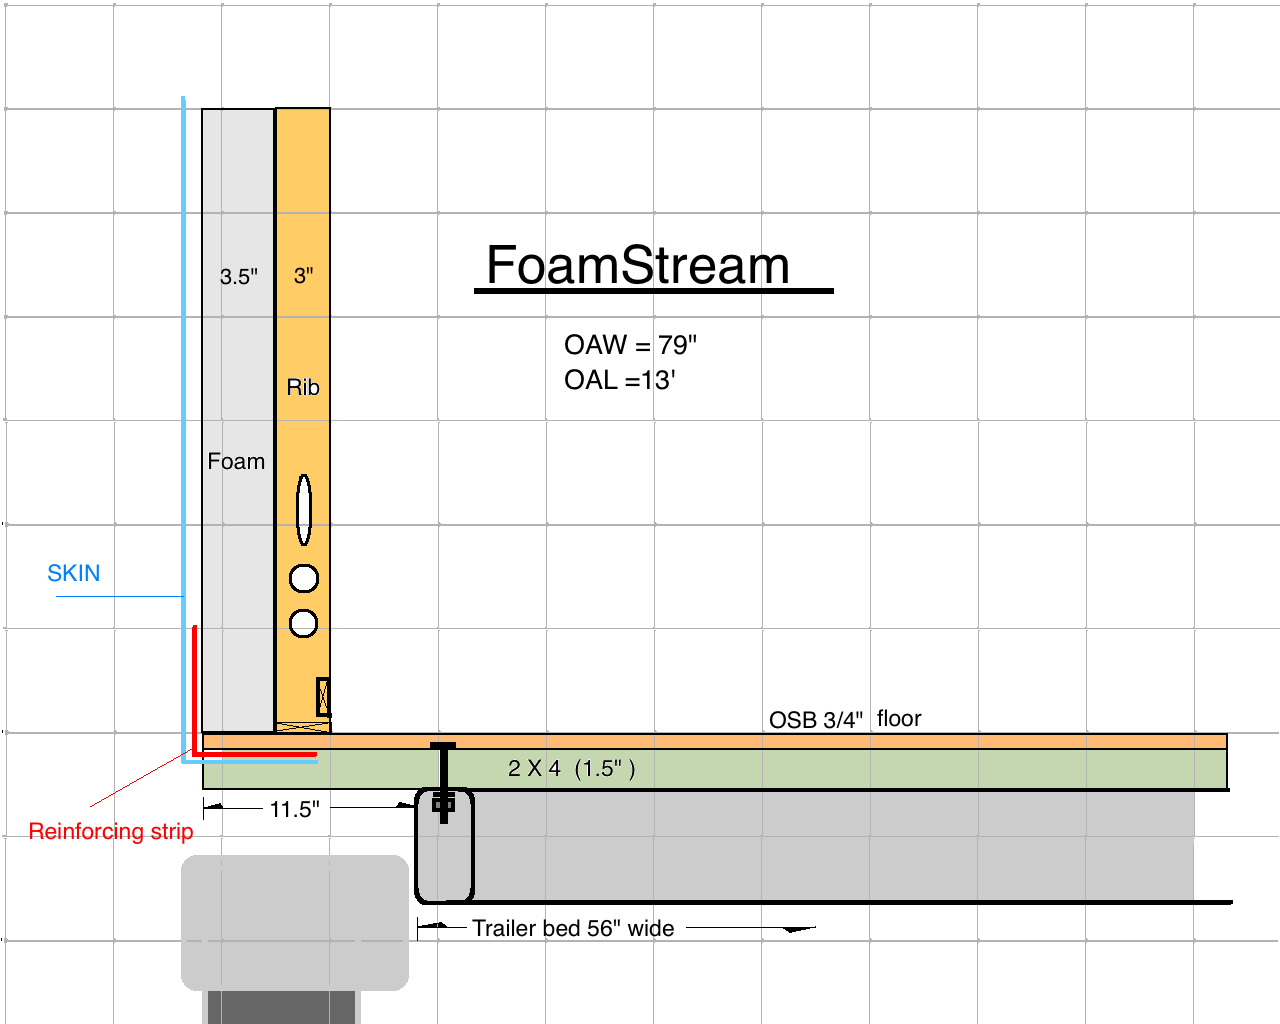Select the elongated oval hole in rib

(x=304, y=510)
